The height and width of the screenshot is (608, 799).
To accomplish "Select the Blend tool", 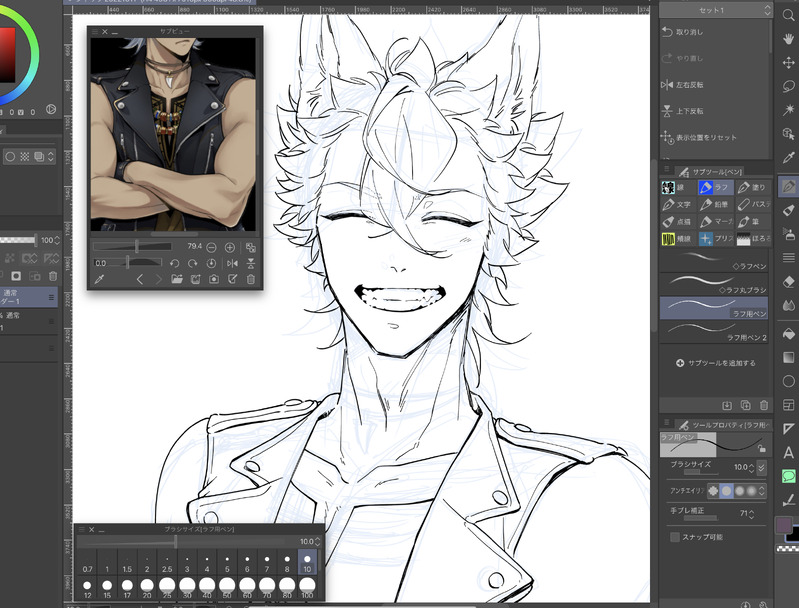I will [x=788, y=305].
